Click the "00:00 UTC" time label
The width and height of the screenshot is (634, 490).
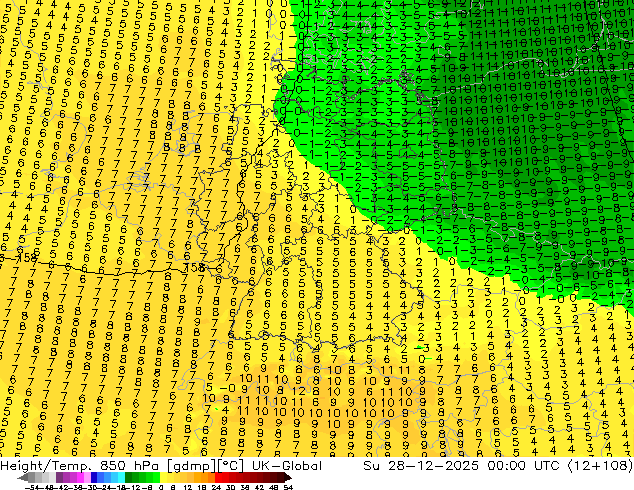pos(523,466)
